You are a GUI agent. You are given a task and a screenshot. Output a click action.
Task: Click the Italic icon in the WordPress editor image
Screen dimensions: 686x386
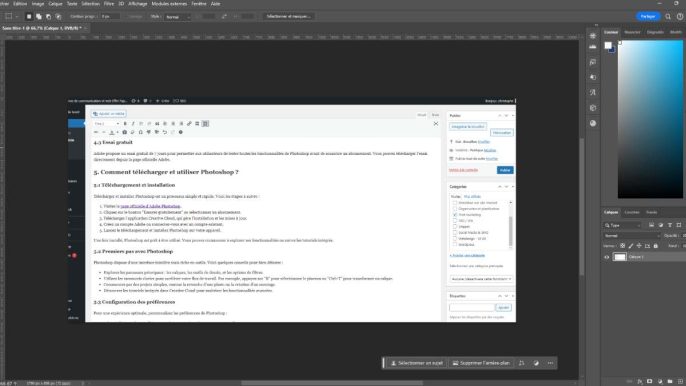133,124
